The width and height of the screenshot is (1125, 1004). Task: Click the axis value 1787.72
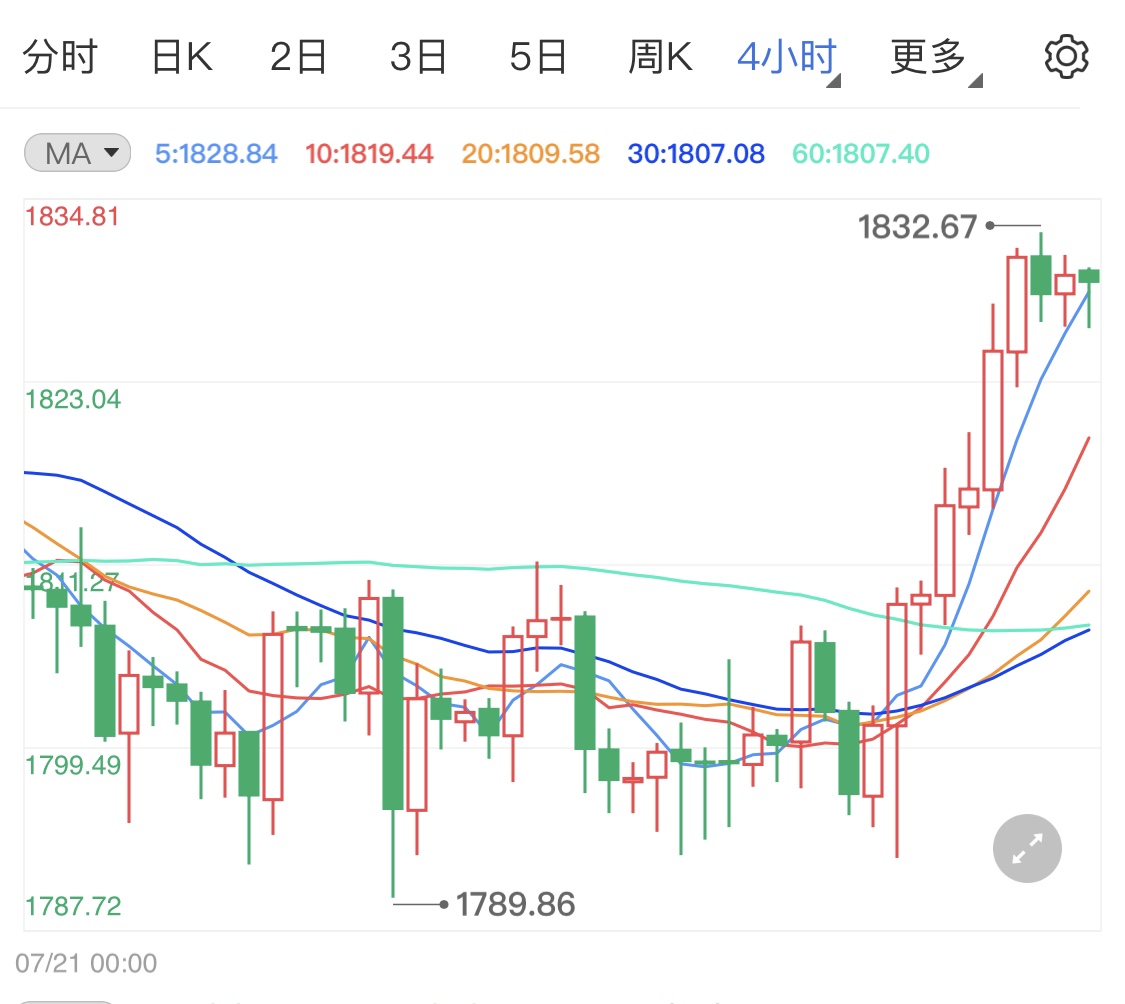pyautogui.click(x=73, y=906)
